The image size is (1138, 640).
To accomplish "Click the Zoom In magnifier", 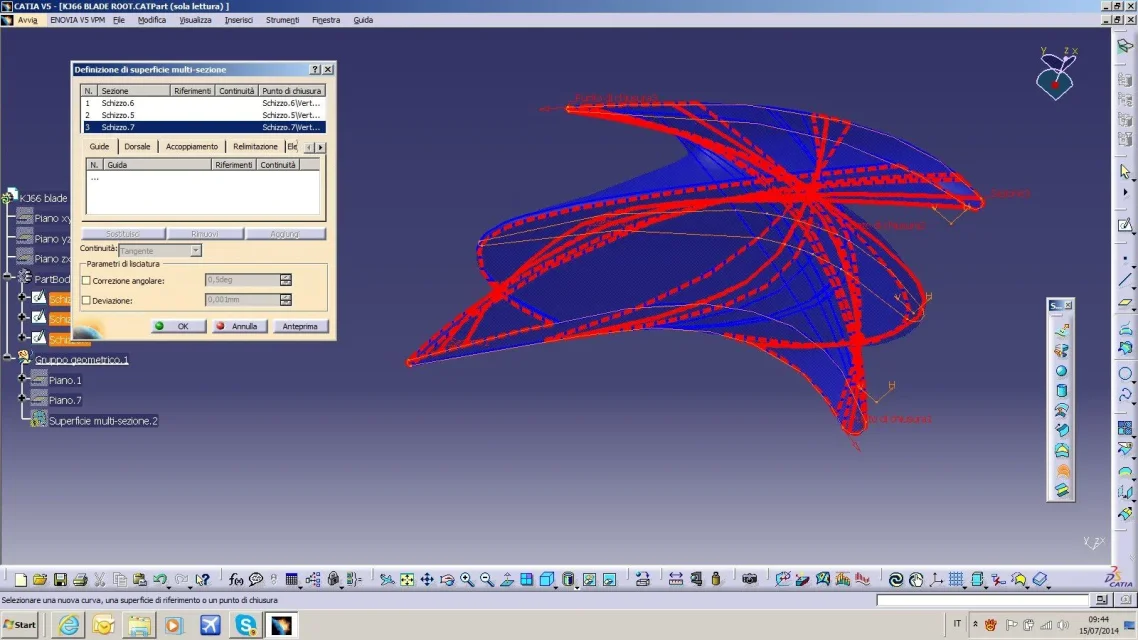I will point(467,579).
